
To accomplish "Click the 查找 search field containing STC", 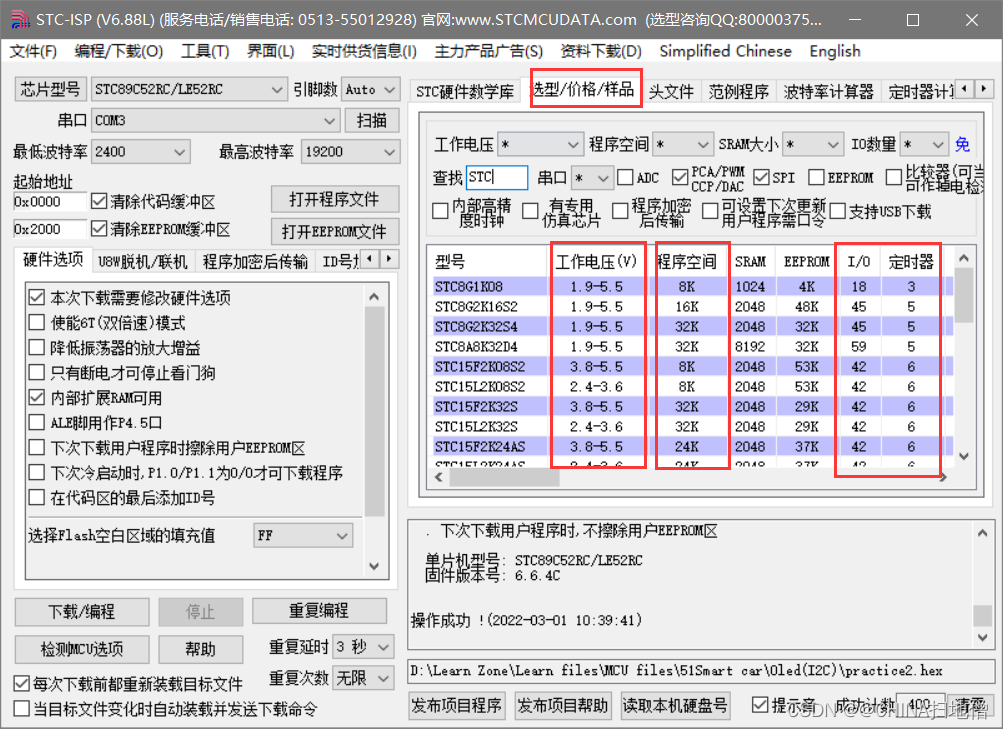I will tap(497, 177).
